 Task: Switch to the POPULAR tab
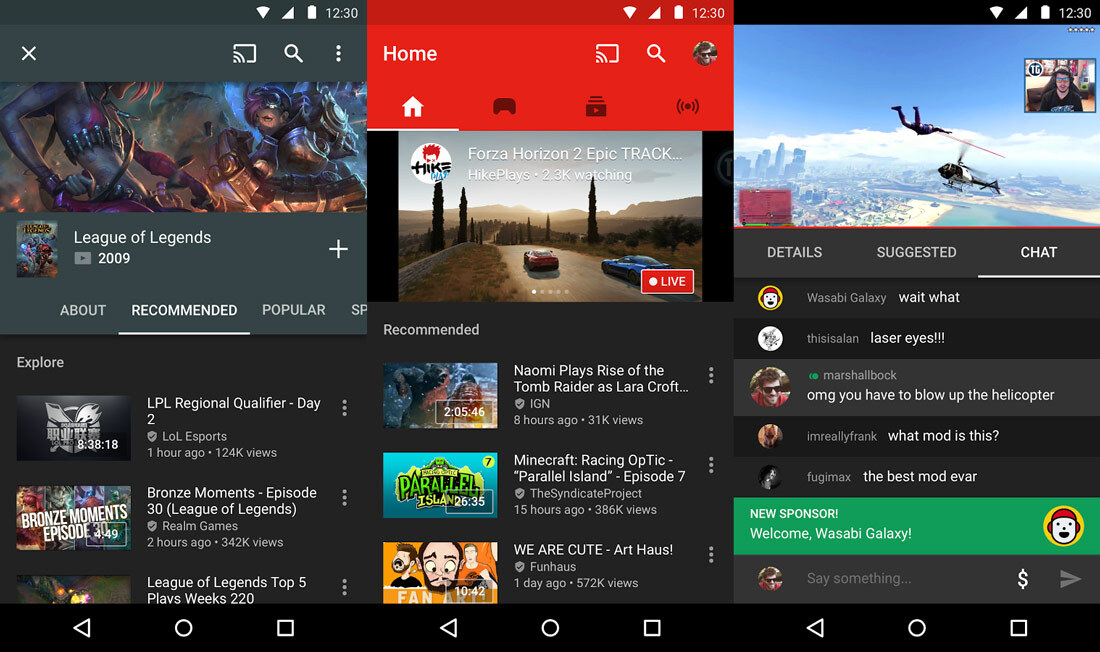point(293,310)
